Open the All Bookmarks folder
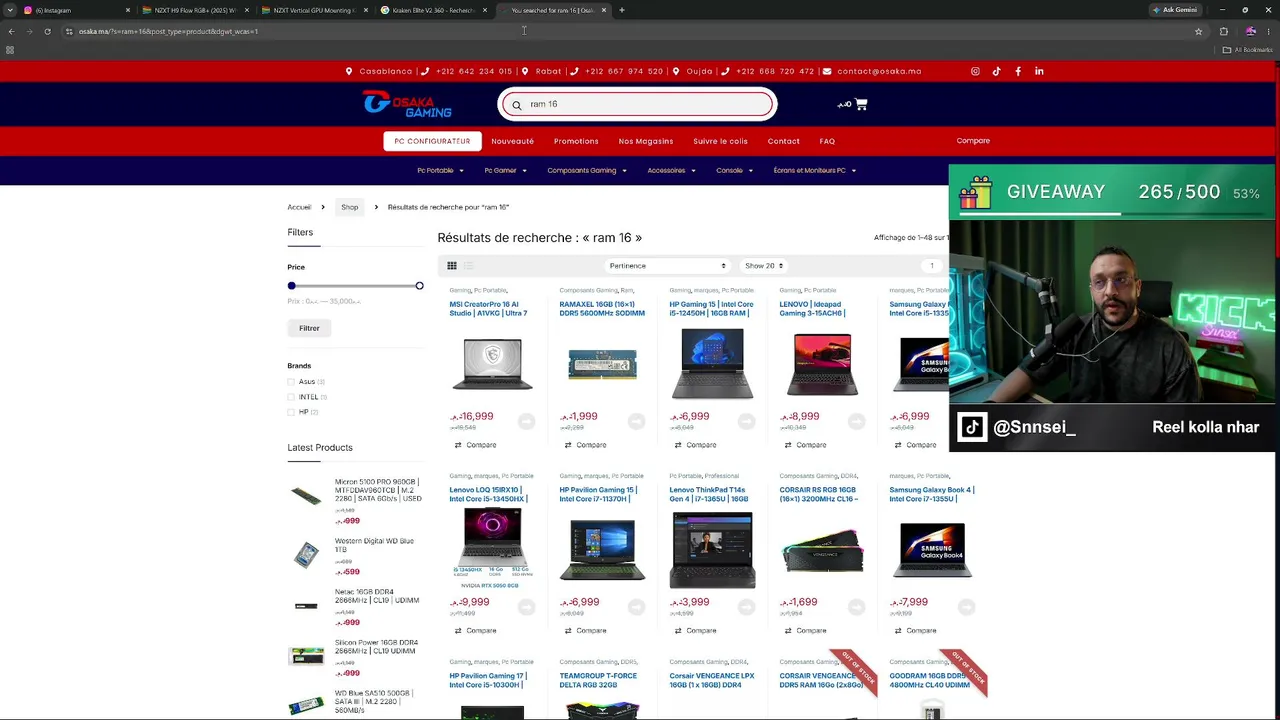 (1248, 50)
